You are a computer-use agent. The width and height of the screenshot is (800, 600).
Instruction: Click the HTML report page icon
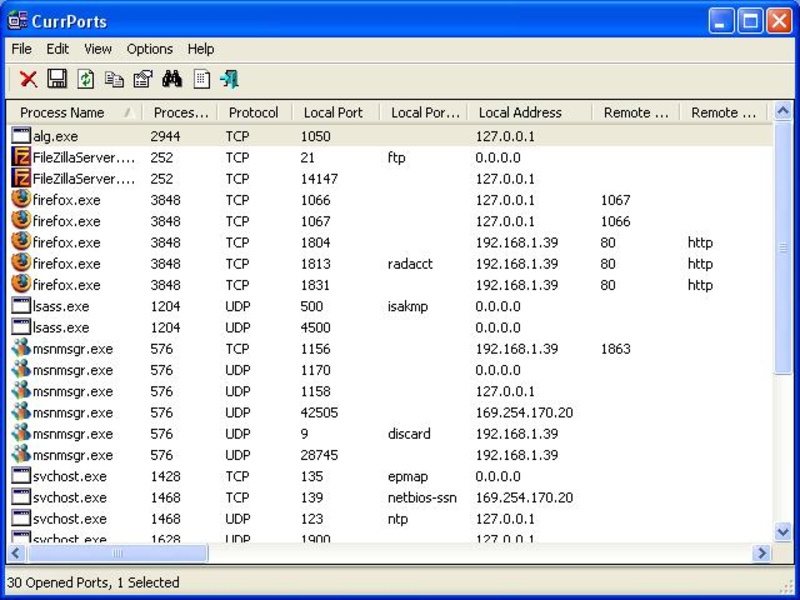(x=201, y=79)
